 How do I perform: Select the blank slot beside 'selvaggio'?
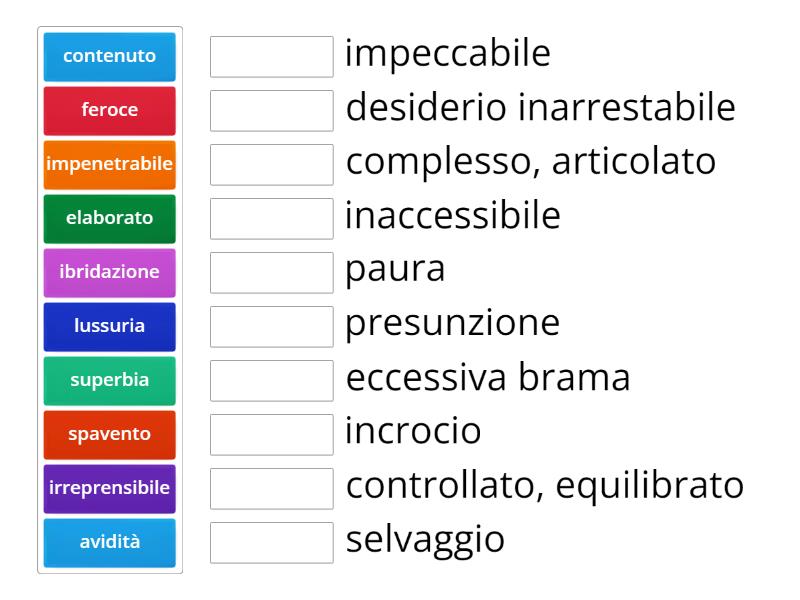pos(272,542)
